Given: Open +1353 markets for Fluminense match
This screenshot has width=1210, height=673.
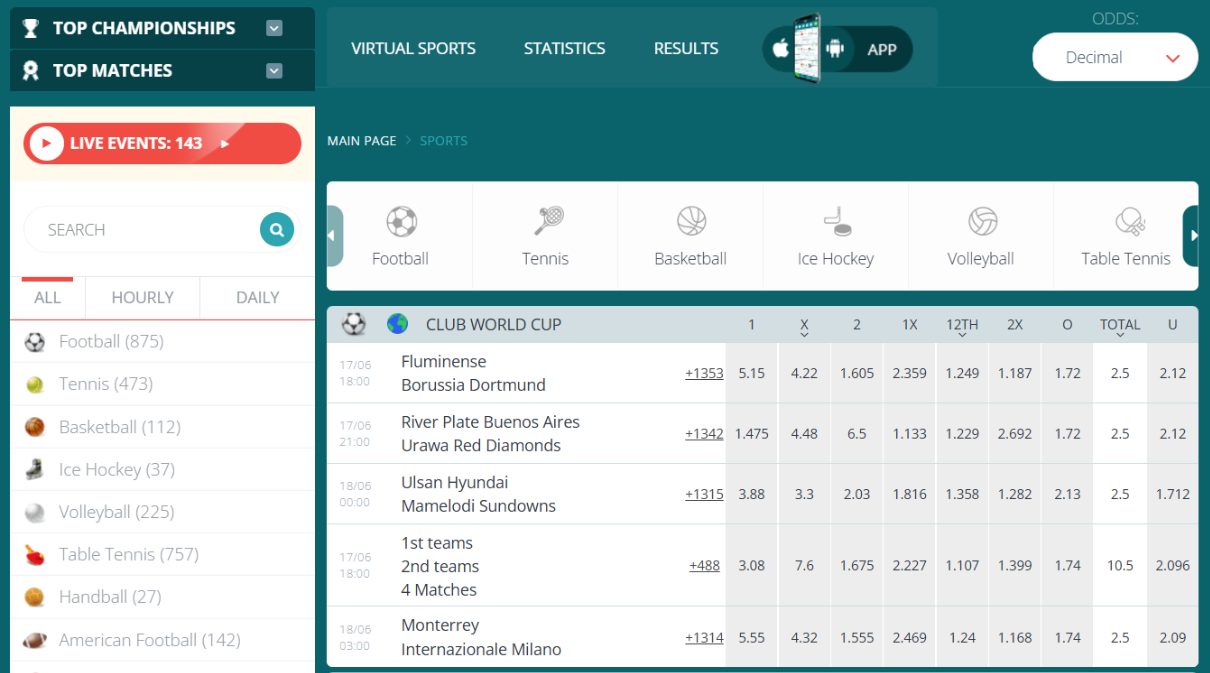Looking at the screenshot, I should [x=703, y=373].
